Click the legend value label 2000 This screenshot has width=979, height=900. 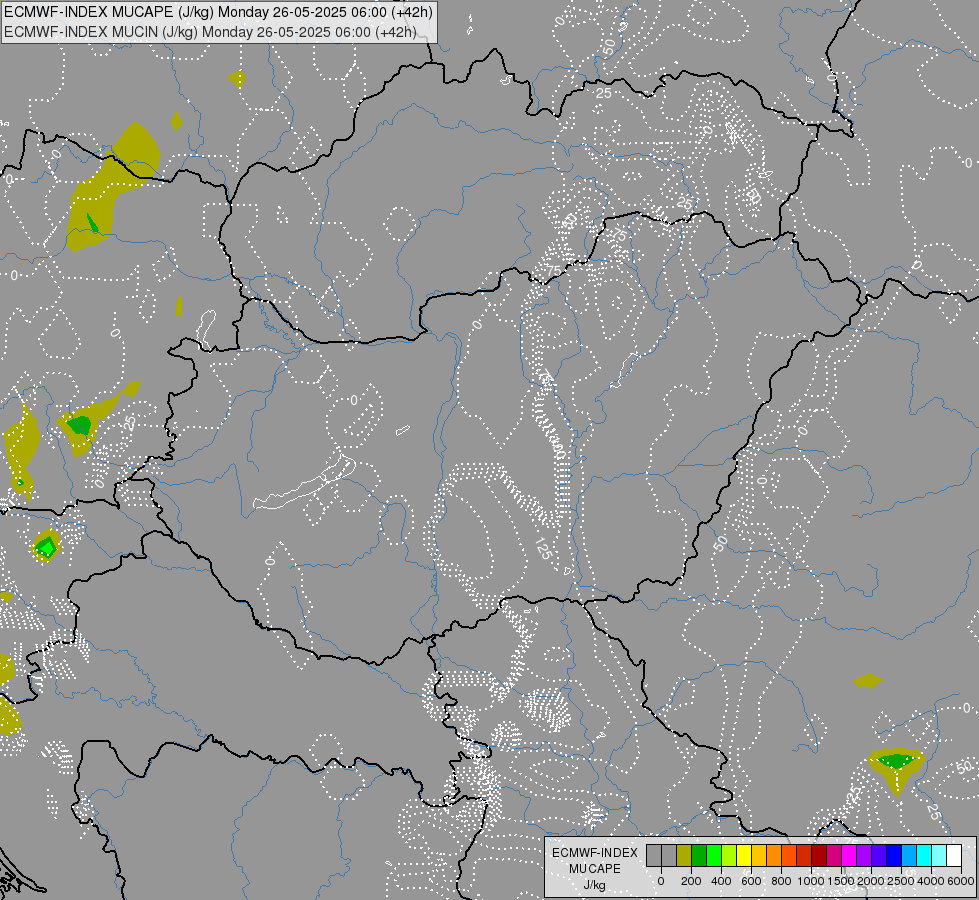tap(871, 881)
